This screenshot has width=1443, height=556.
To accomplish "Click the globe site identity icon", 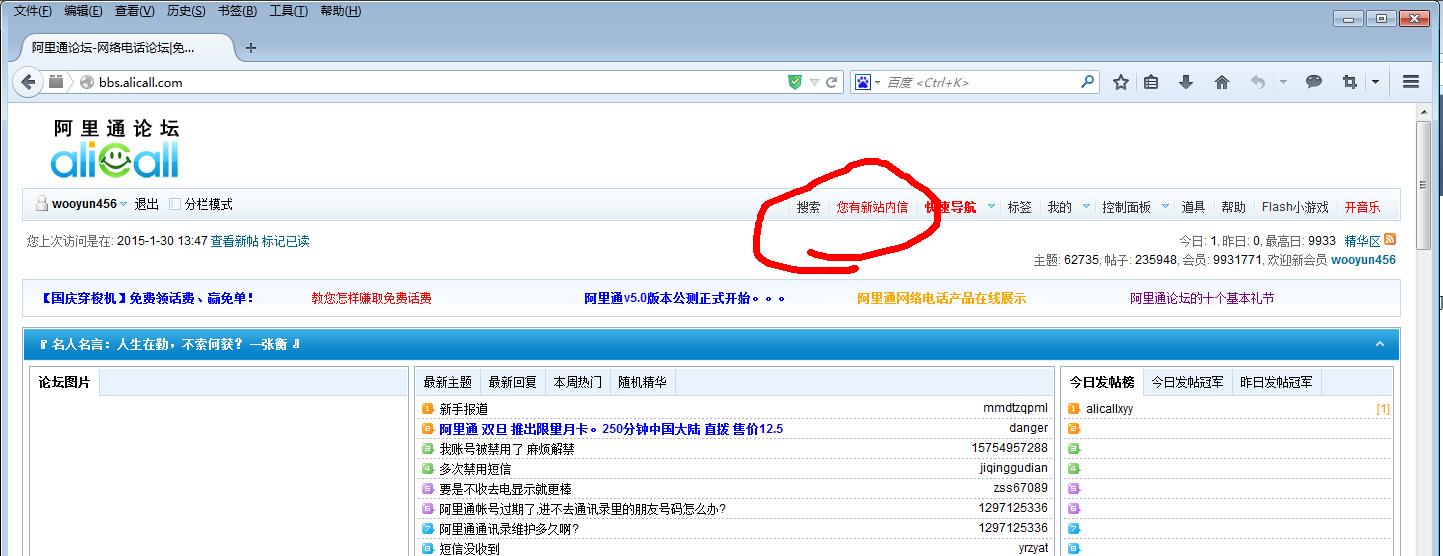I will click(86, 82).
